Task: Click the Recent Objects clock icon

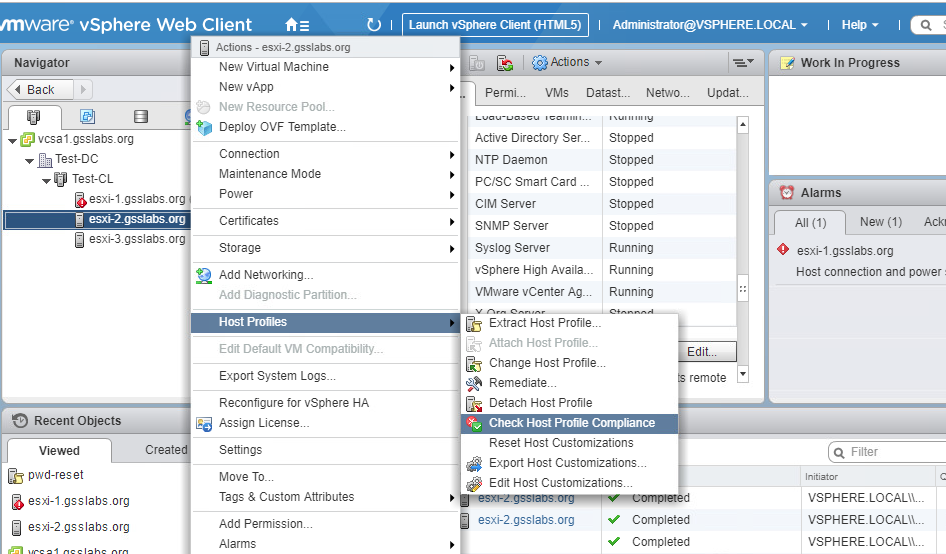Action: point(20,421)
